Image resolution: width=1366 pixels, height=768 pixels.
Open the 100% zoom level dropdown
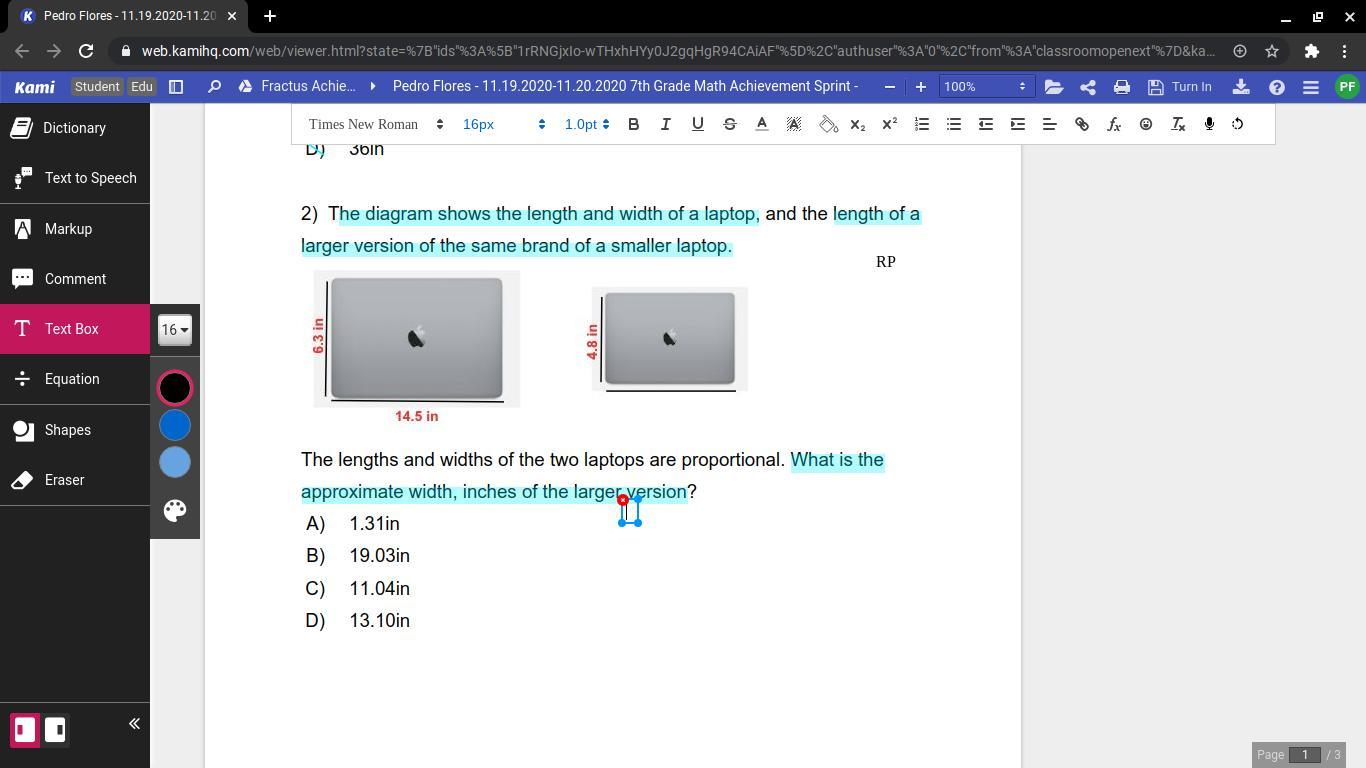(984, 87)
